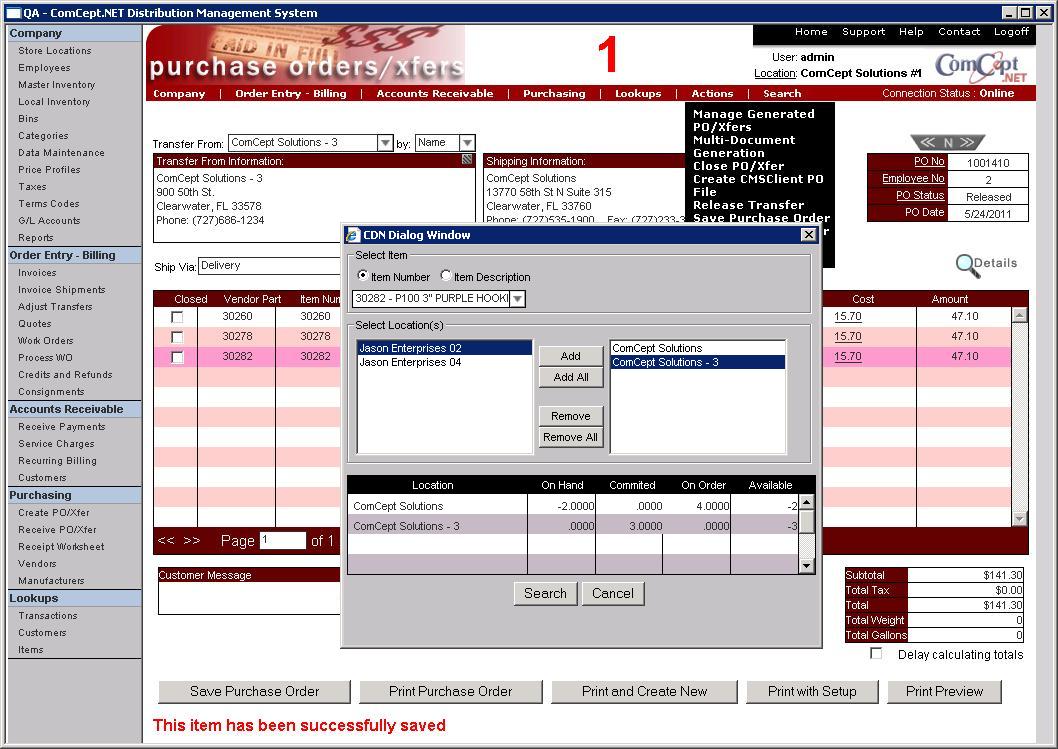Click the ComCept.NET logo
The width and height of the screenshot is (1058, 749).
[x=981, y=67]
